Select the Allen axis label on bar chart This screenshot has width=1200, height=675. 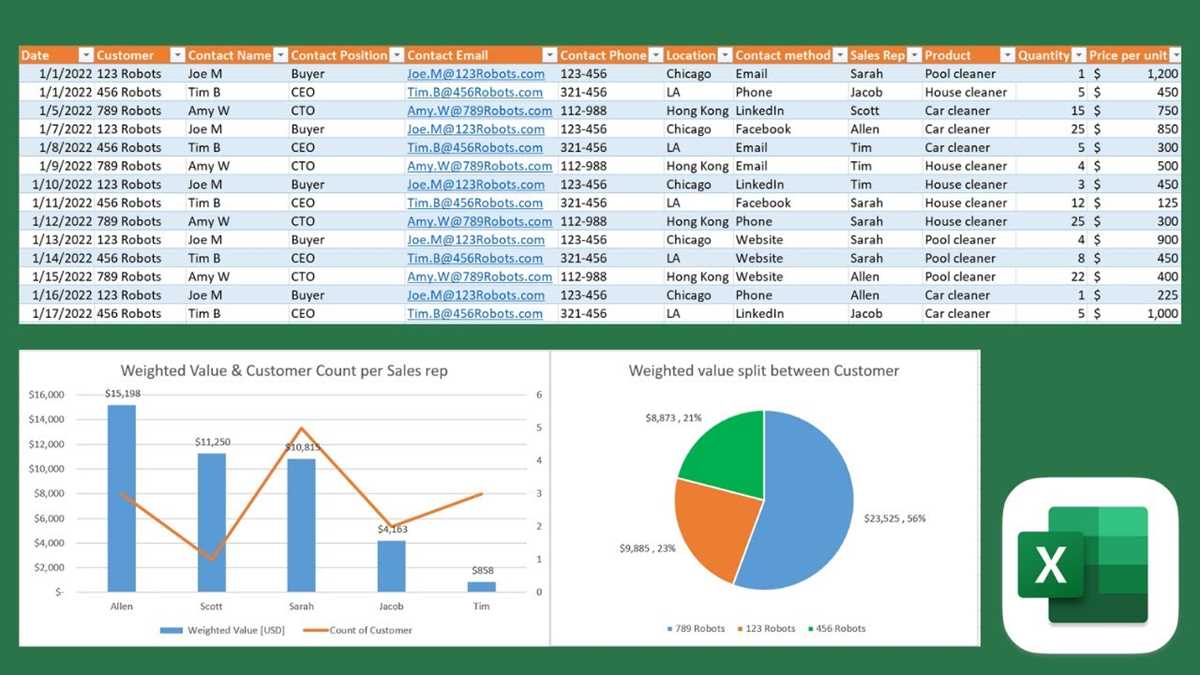122,606
